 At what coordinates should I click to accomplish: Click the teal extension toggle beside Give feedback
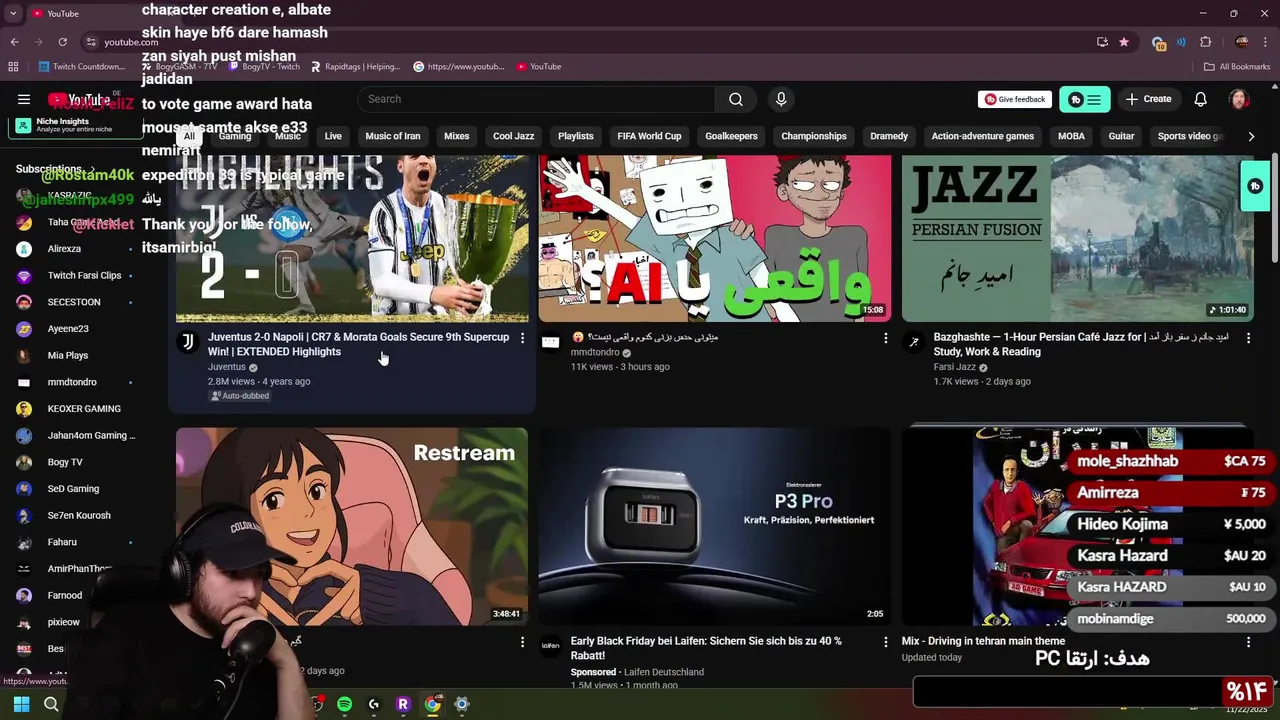(1084, 99)
